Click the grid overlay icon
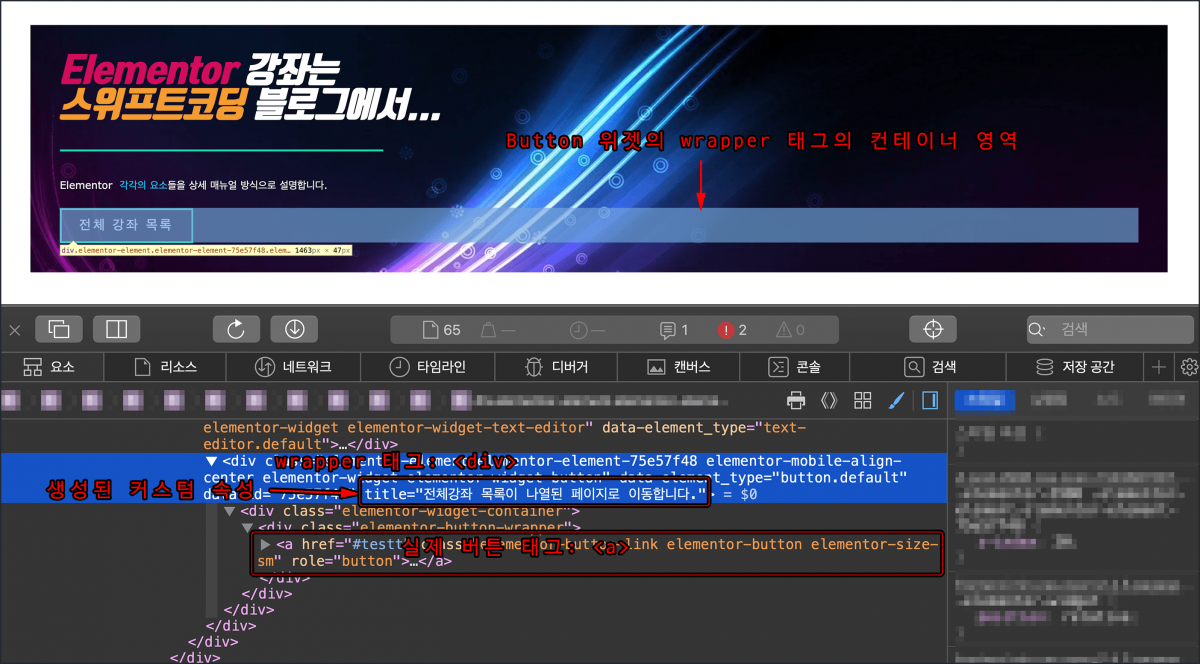This screenshot has height=664, width=1200. click(862, 399)
